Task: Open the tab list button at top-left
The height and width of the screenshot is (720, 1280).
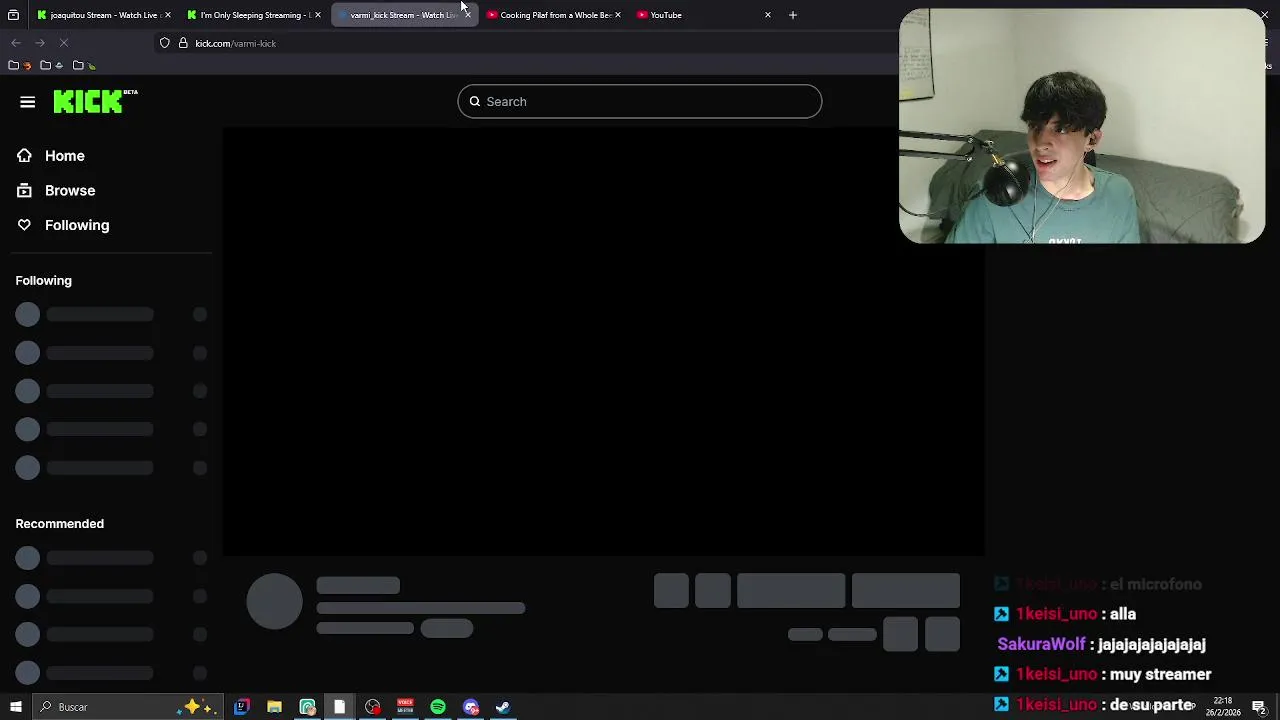Action: click(x=13, y=15)
